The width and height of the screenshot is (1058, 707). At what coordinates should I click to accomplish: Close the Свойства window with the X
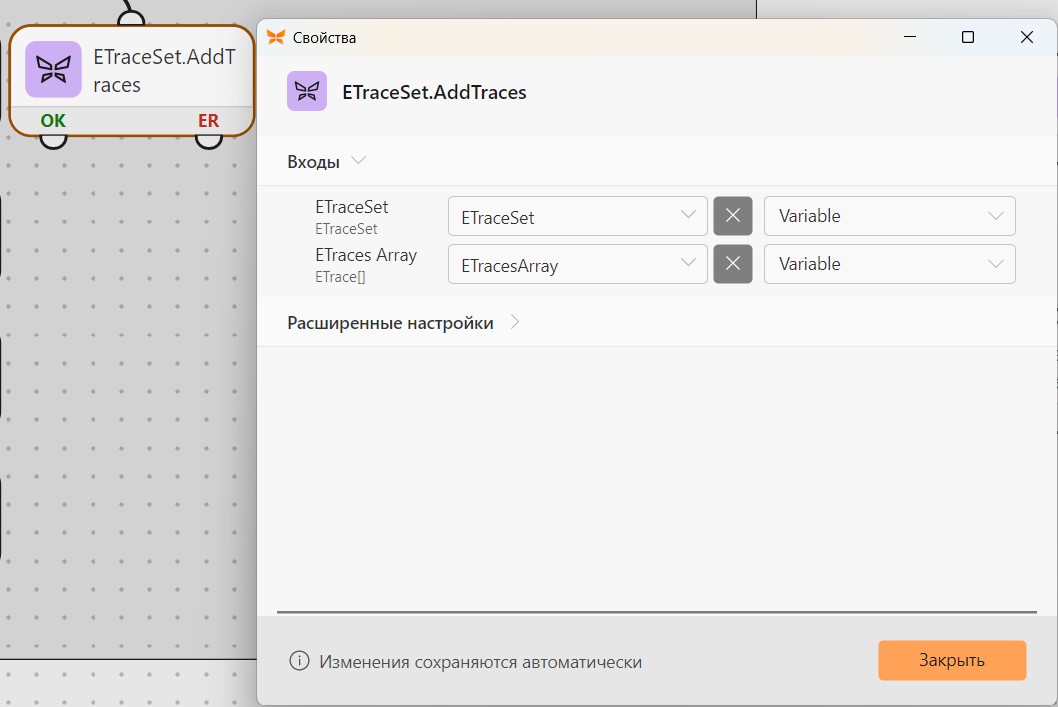[1026, 37]
